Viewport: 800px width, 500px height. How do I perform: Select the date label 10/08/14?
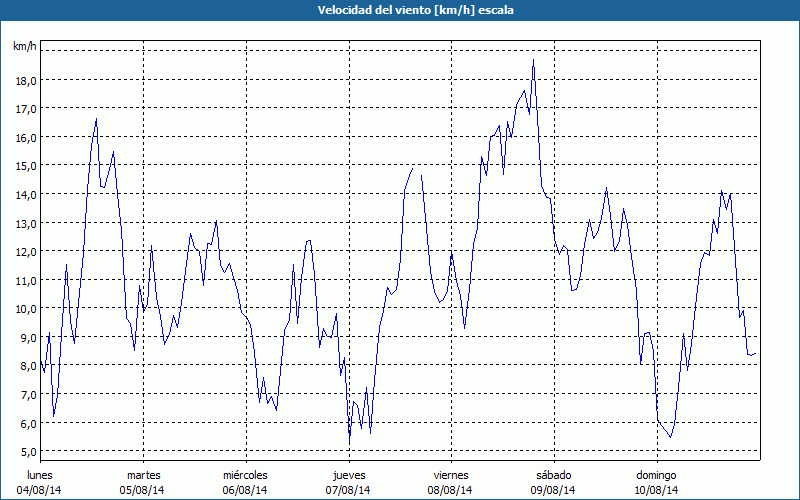pos(656,490)
